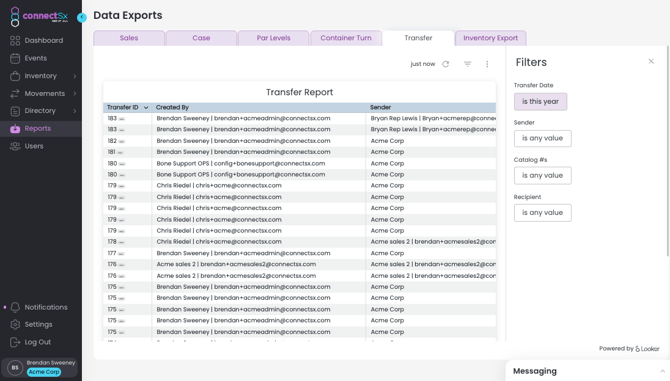
Task: Switch to the Inventory Export tab
Action: point(491,38)
